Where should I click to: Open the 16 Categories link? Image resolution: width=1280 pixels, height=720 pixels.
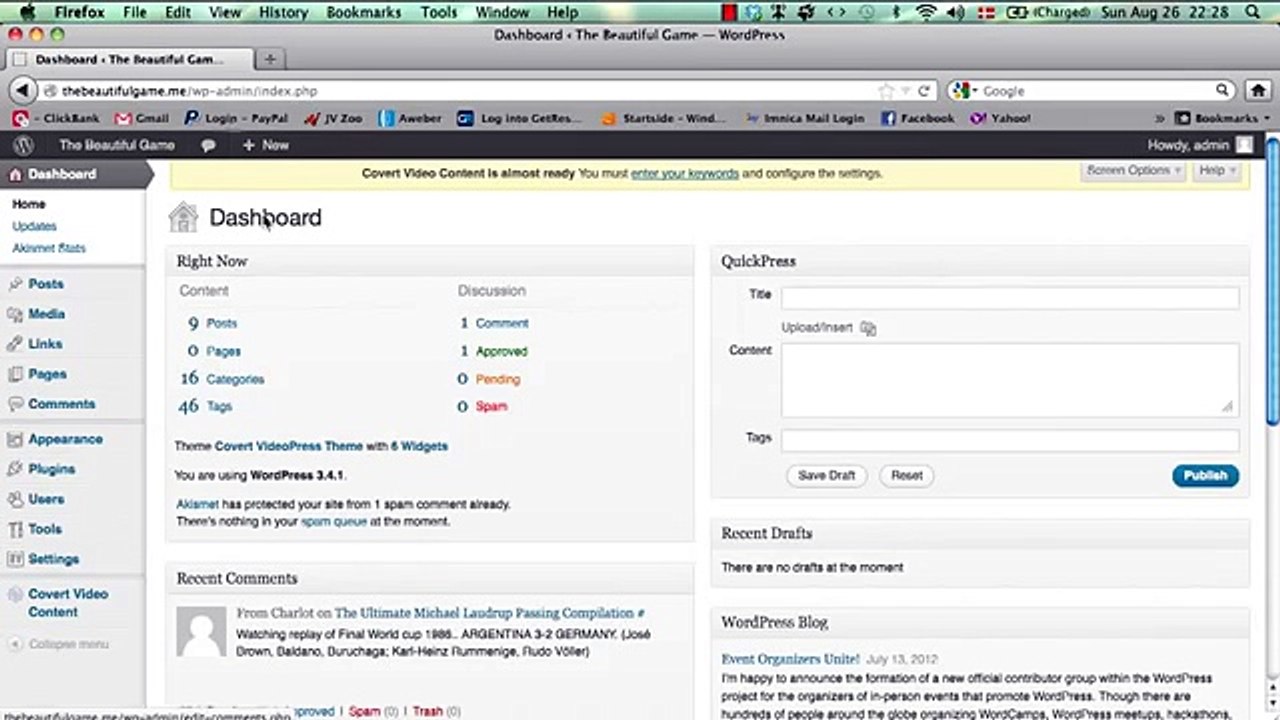(x=222, y=379)
